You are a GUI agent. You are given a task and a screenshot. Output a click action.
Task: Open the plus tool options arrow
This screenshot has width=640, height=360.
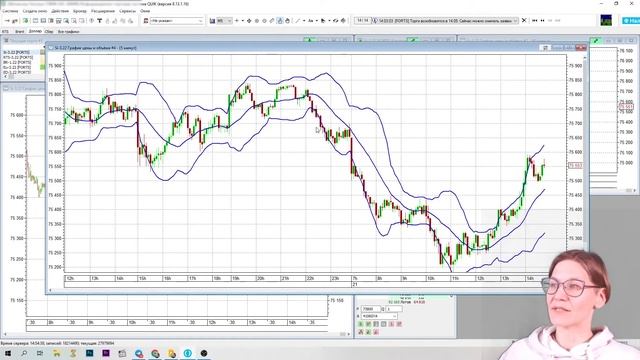point(242,21)
